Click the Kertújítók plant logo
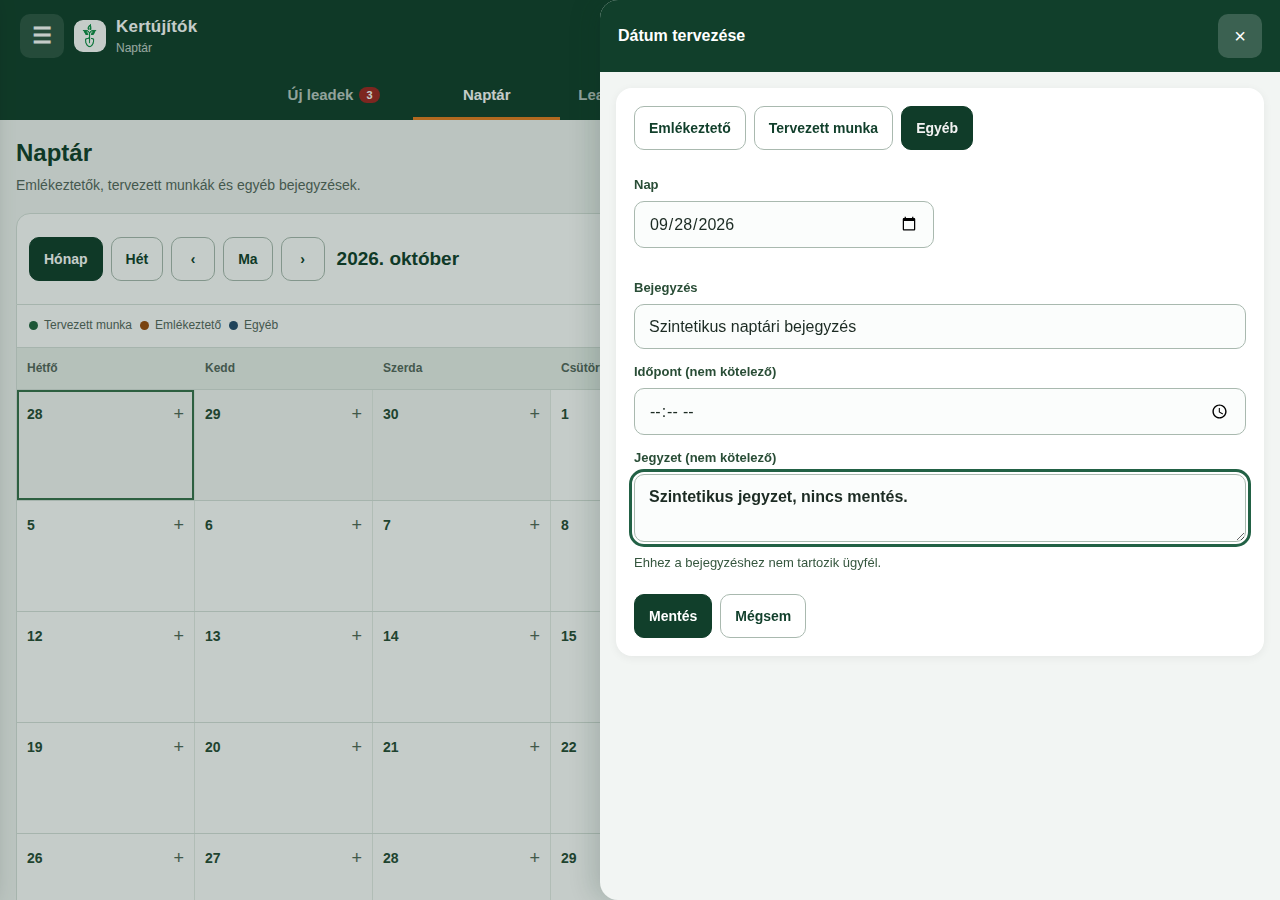The width and height of the screenshot is (1280, 900). [x=90, y=36]
